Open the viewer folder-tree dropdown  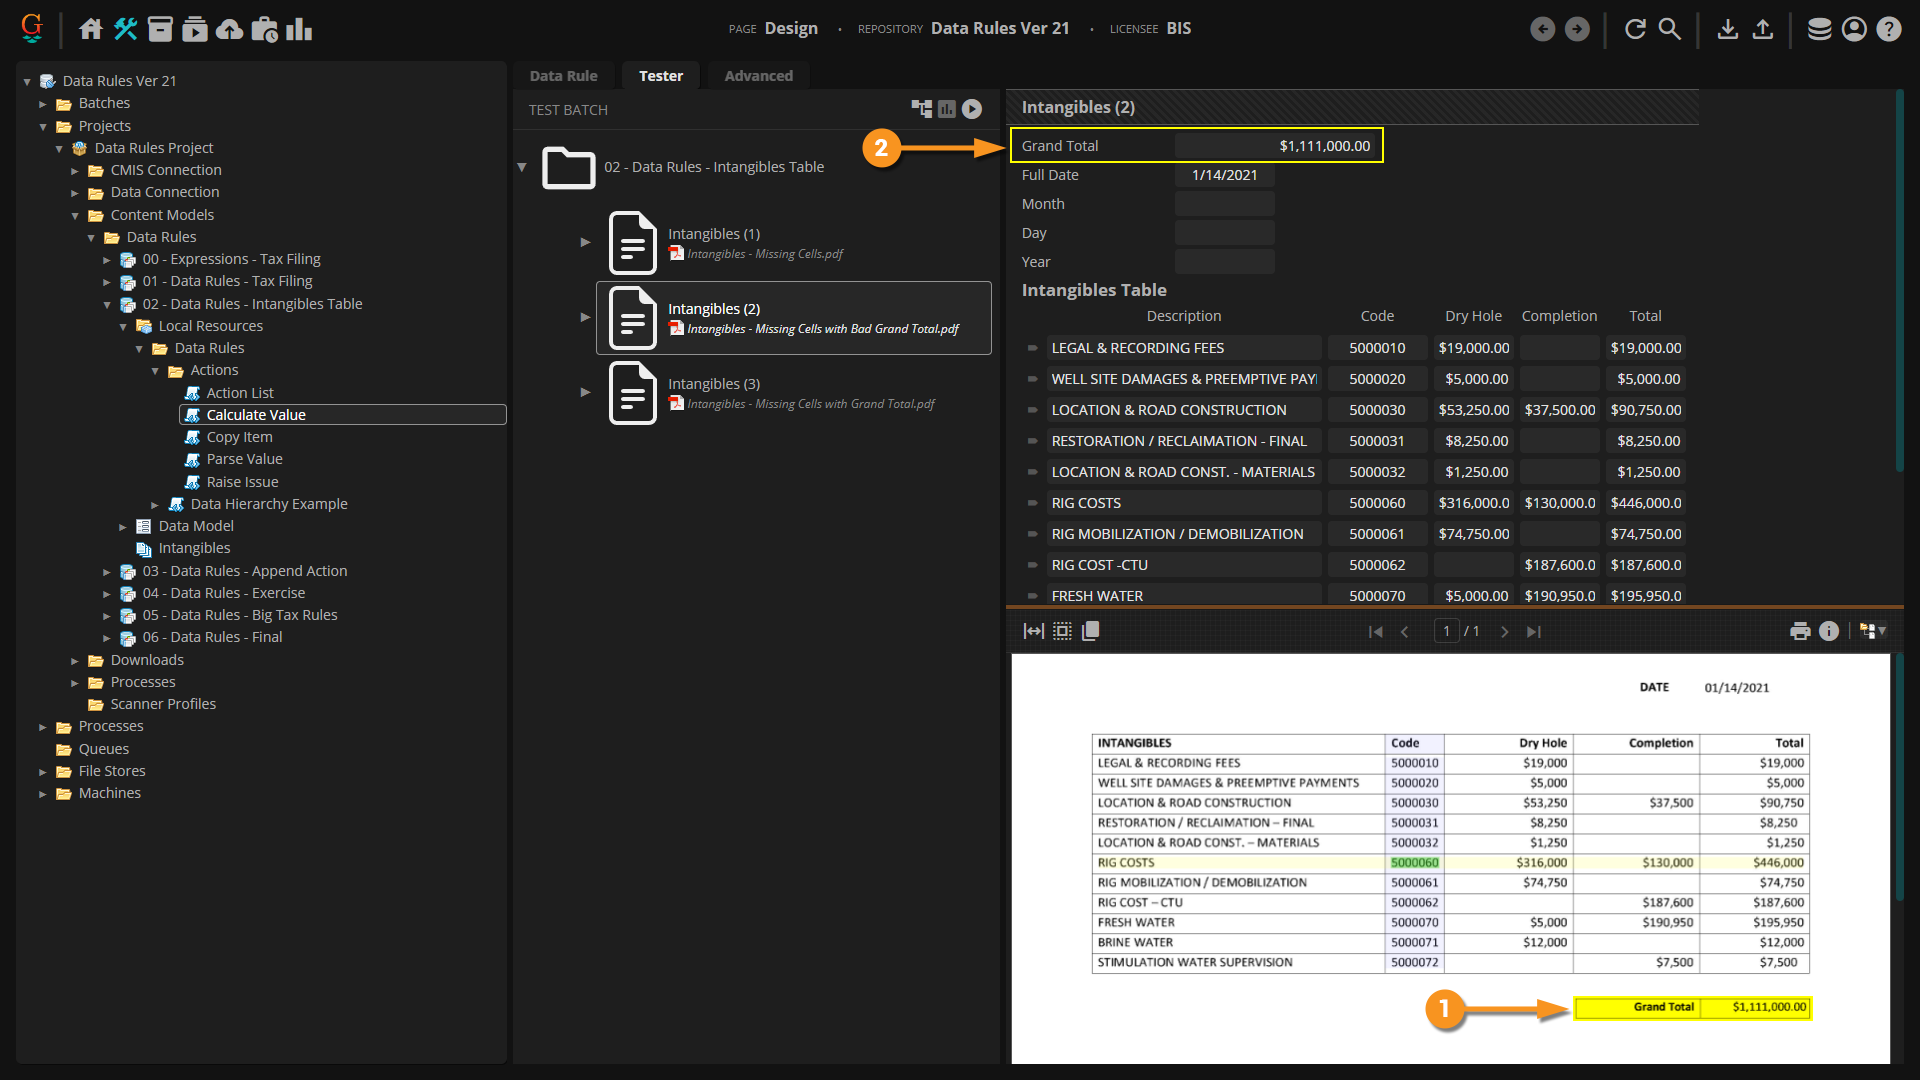point(1873,631)
